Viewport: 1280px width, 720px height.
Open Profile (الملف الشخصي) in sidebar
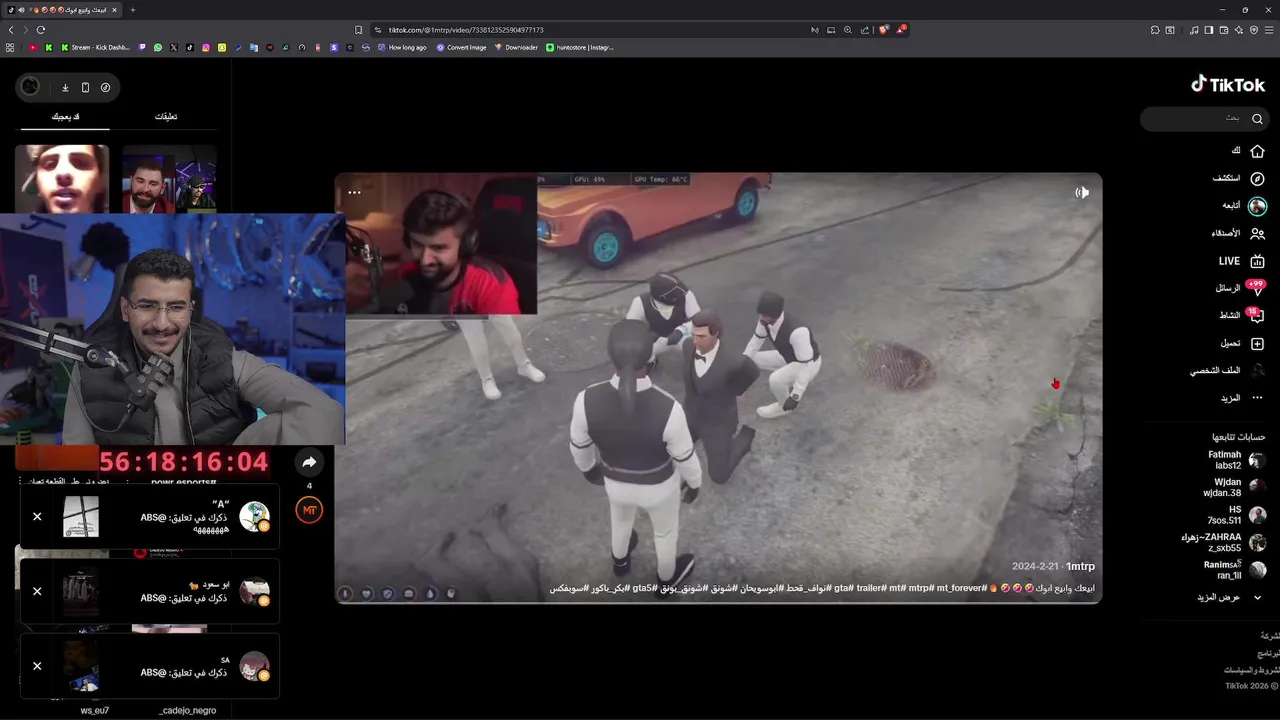click(1228, 370)
